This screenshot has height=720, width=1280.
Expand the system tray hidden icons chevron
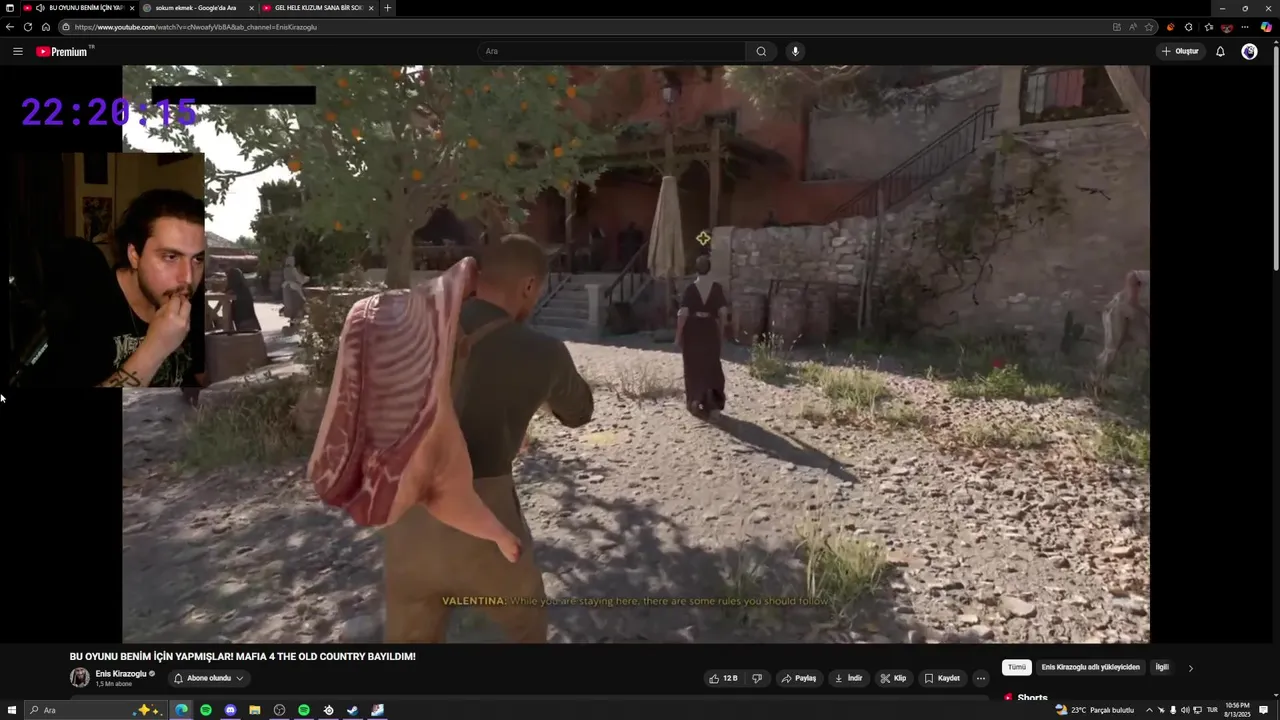(x=1149, y=710)
